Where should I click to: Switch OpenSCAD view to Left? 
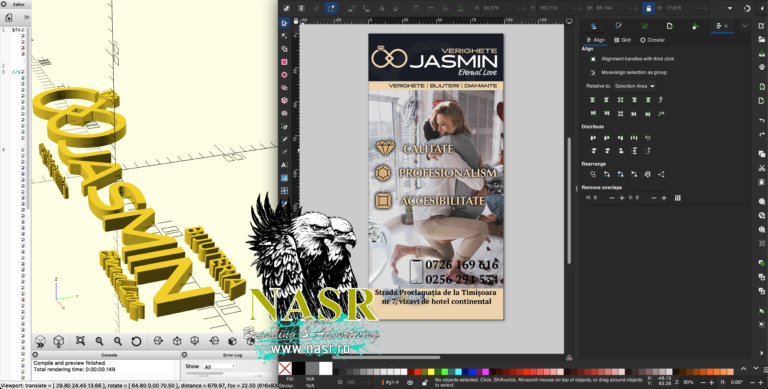tap(214, 341)
